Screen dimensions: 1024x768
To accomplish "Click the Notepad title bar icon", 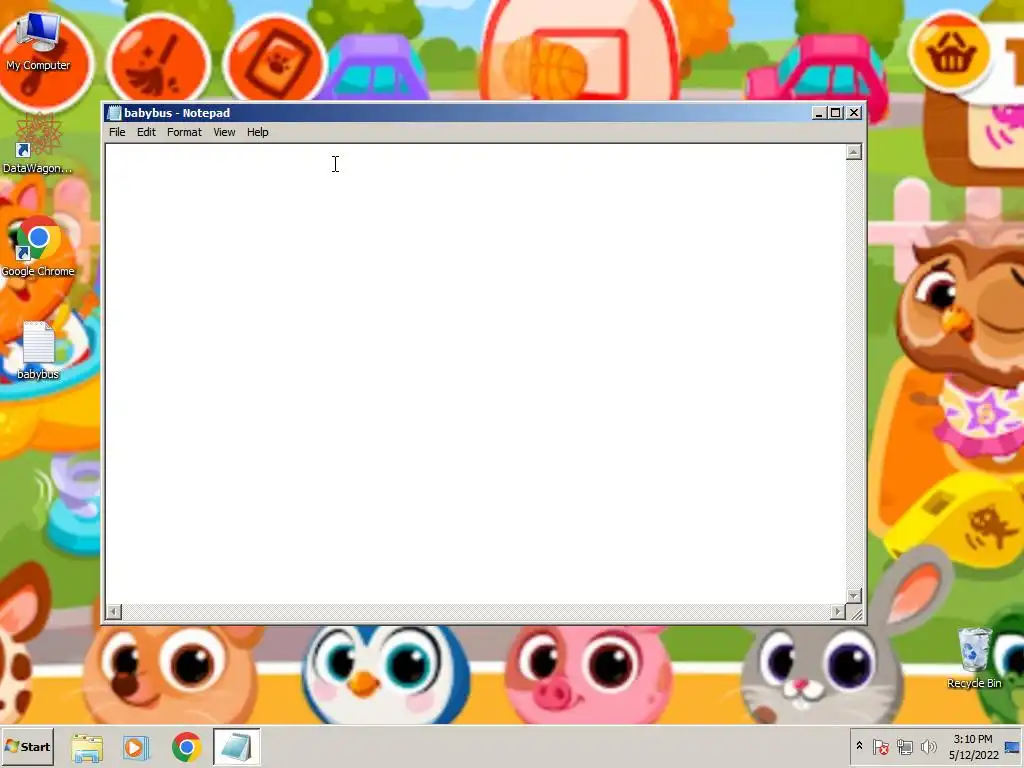I will tap(114, 113).
